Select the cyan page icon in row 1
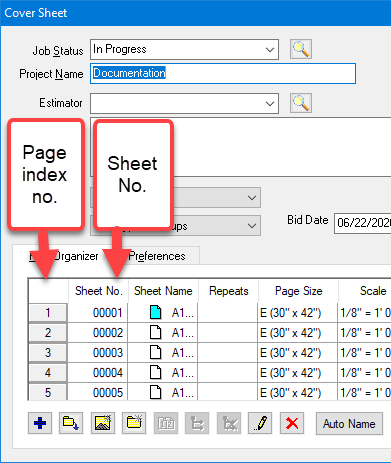This screenshot has height=463, width=391. [155, 313]
